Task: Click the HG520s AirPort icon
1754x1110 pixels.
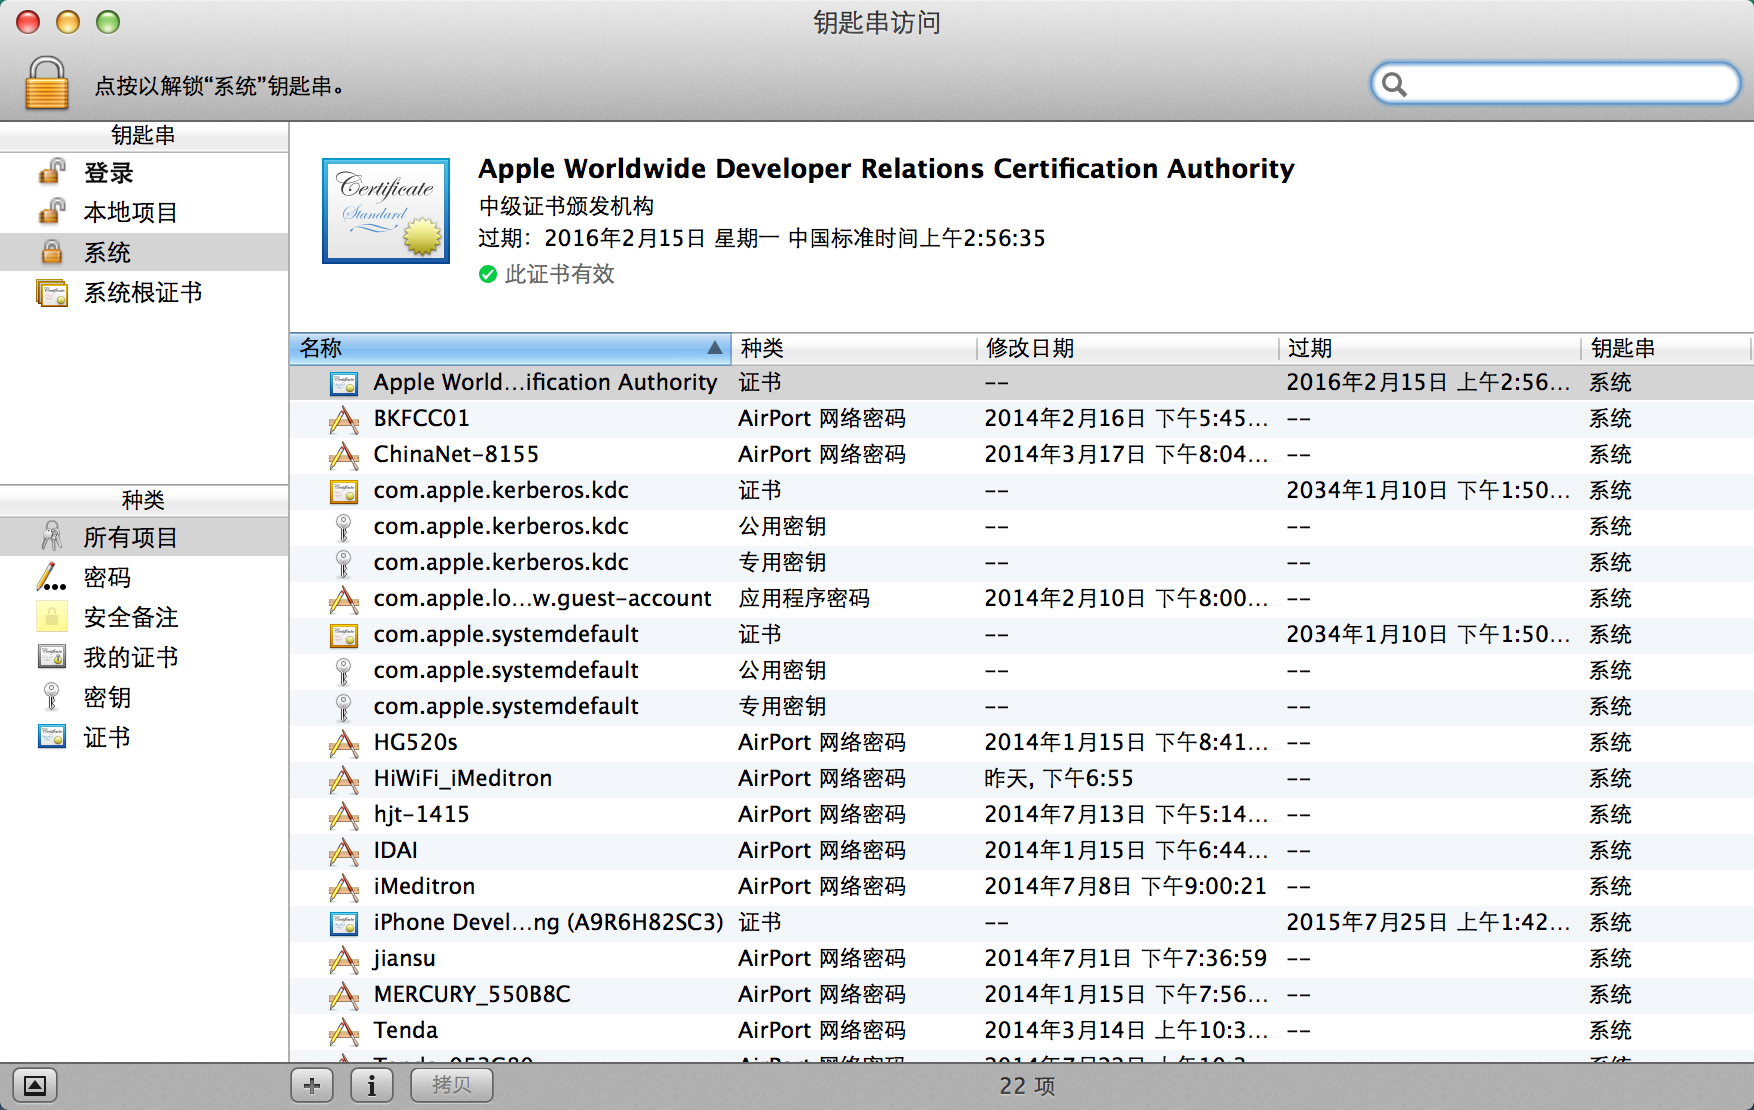Action: (344, 743)
